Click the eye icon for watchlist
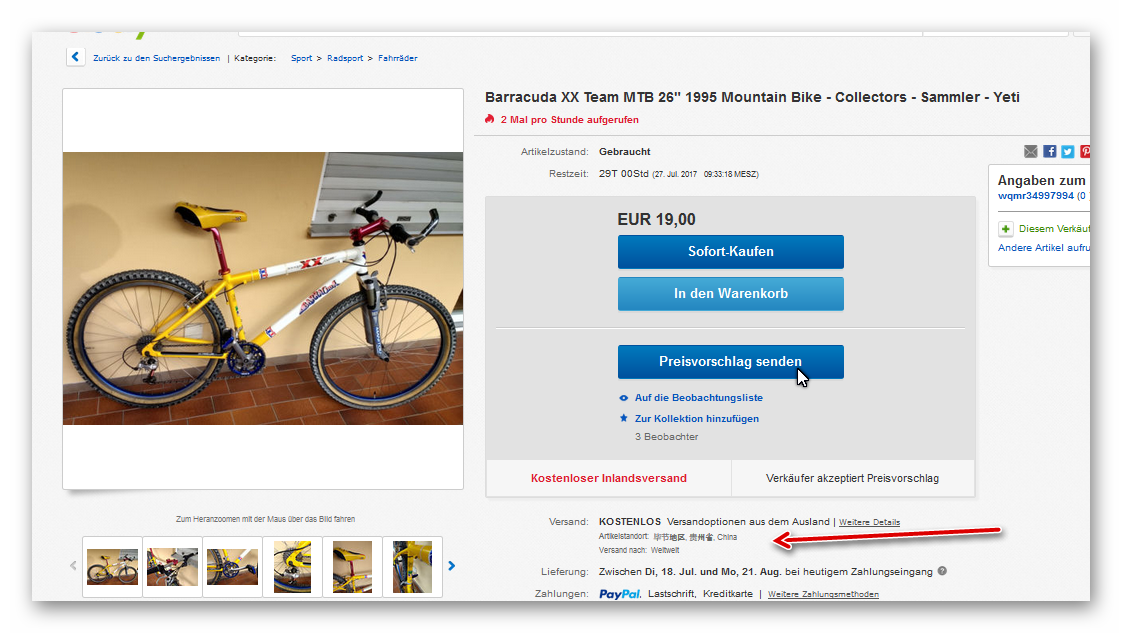1122x633 pixels. click(x=624, y=398)
